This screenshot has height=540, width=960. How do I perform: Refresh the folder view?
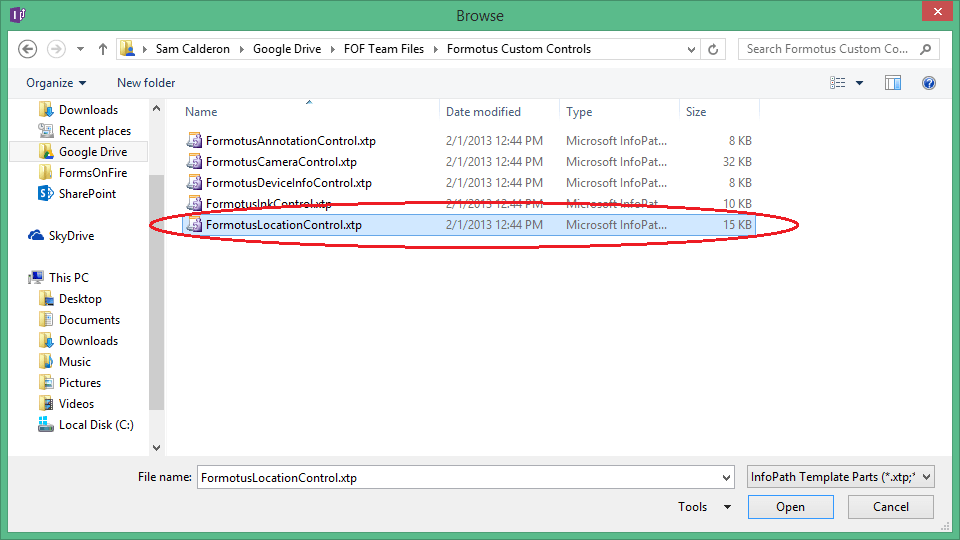point(713,49)
